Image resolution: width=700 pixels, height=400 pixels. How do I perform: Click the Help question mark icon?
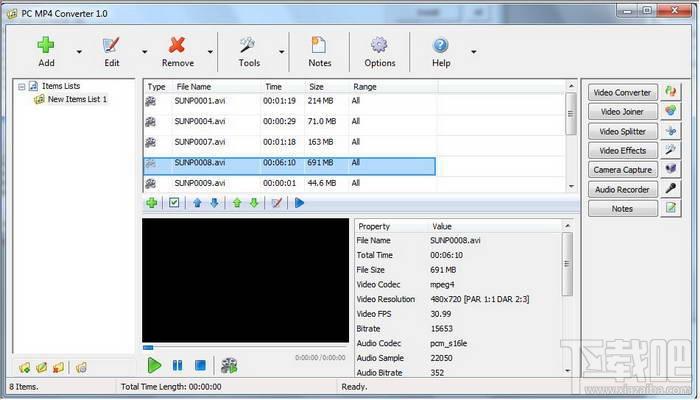pos(440,45)
